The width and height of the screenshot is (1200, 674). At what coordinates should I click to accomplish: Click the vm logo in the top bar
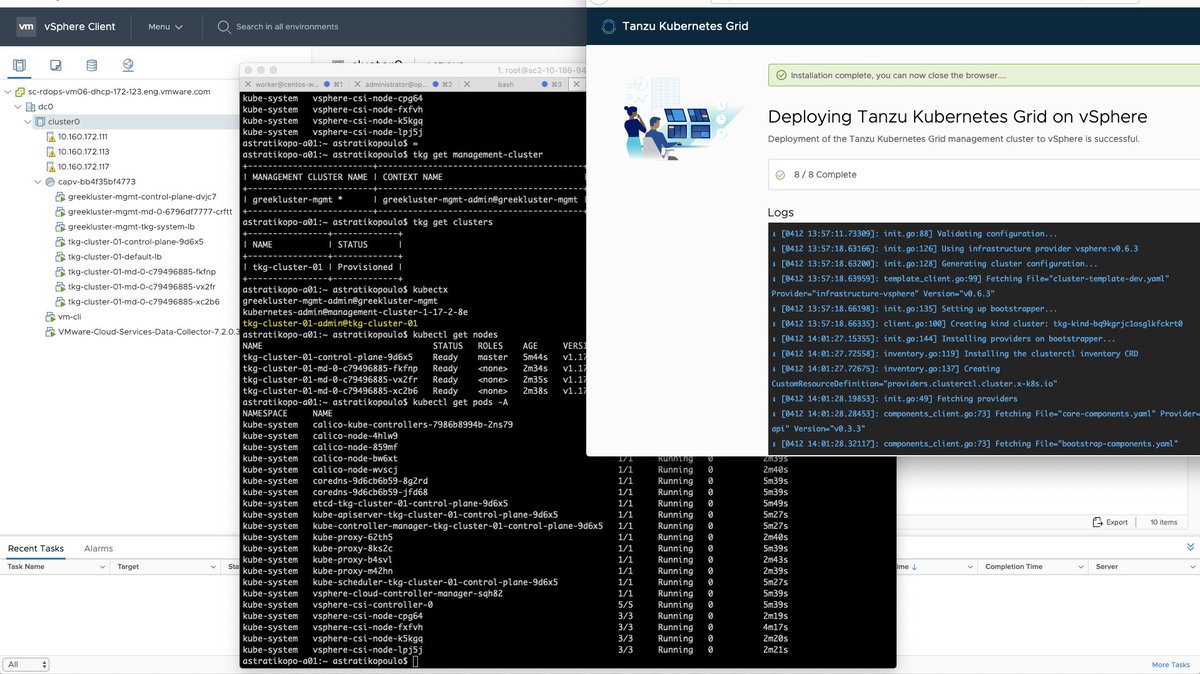pyautogui.click(x=25, y=26)
